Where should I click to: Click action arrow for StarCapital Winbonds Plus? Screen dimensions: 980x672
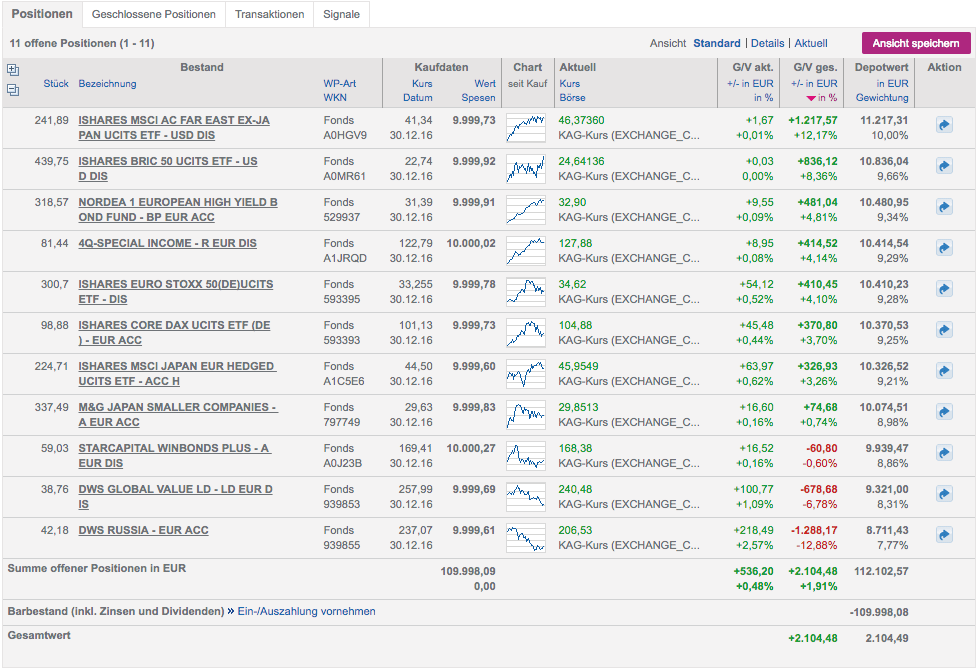pos(944,453)
